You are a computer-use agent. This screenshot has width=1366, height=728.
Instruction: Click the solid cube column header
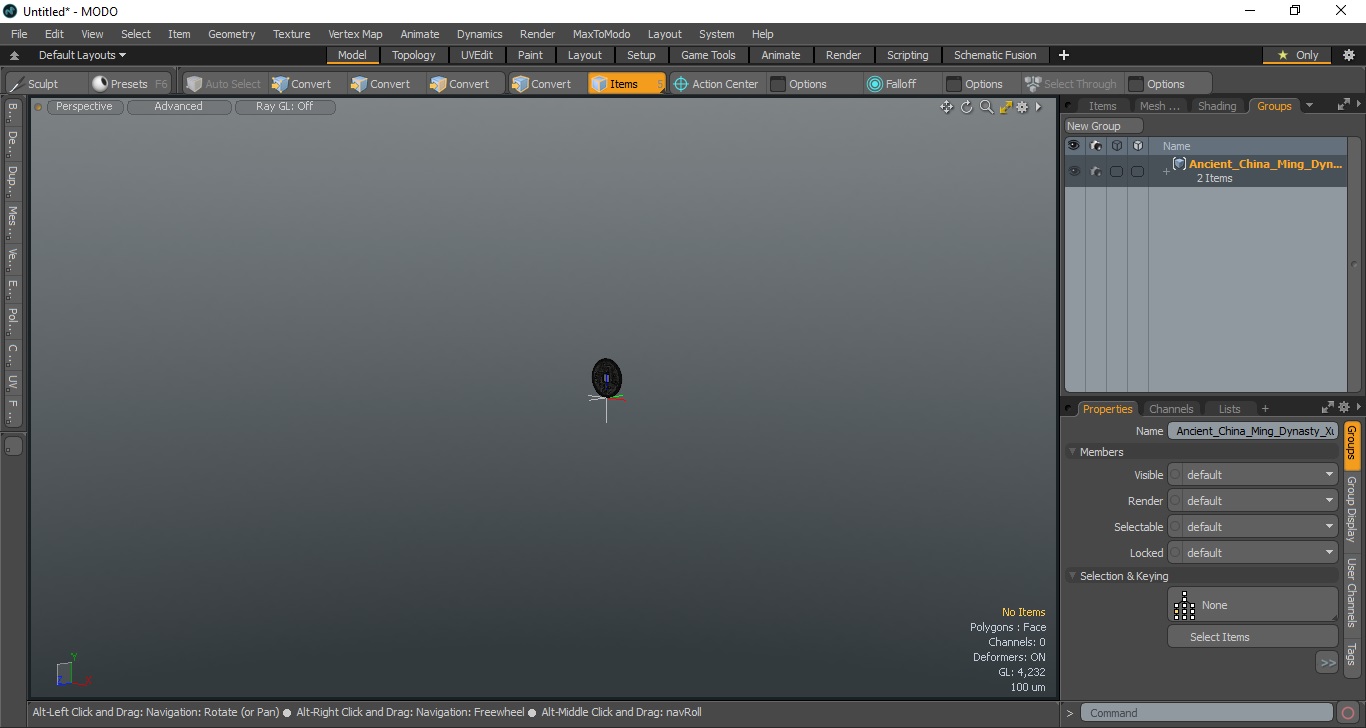[1137, 146]
